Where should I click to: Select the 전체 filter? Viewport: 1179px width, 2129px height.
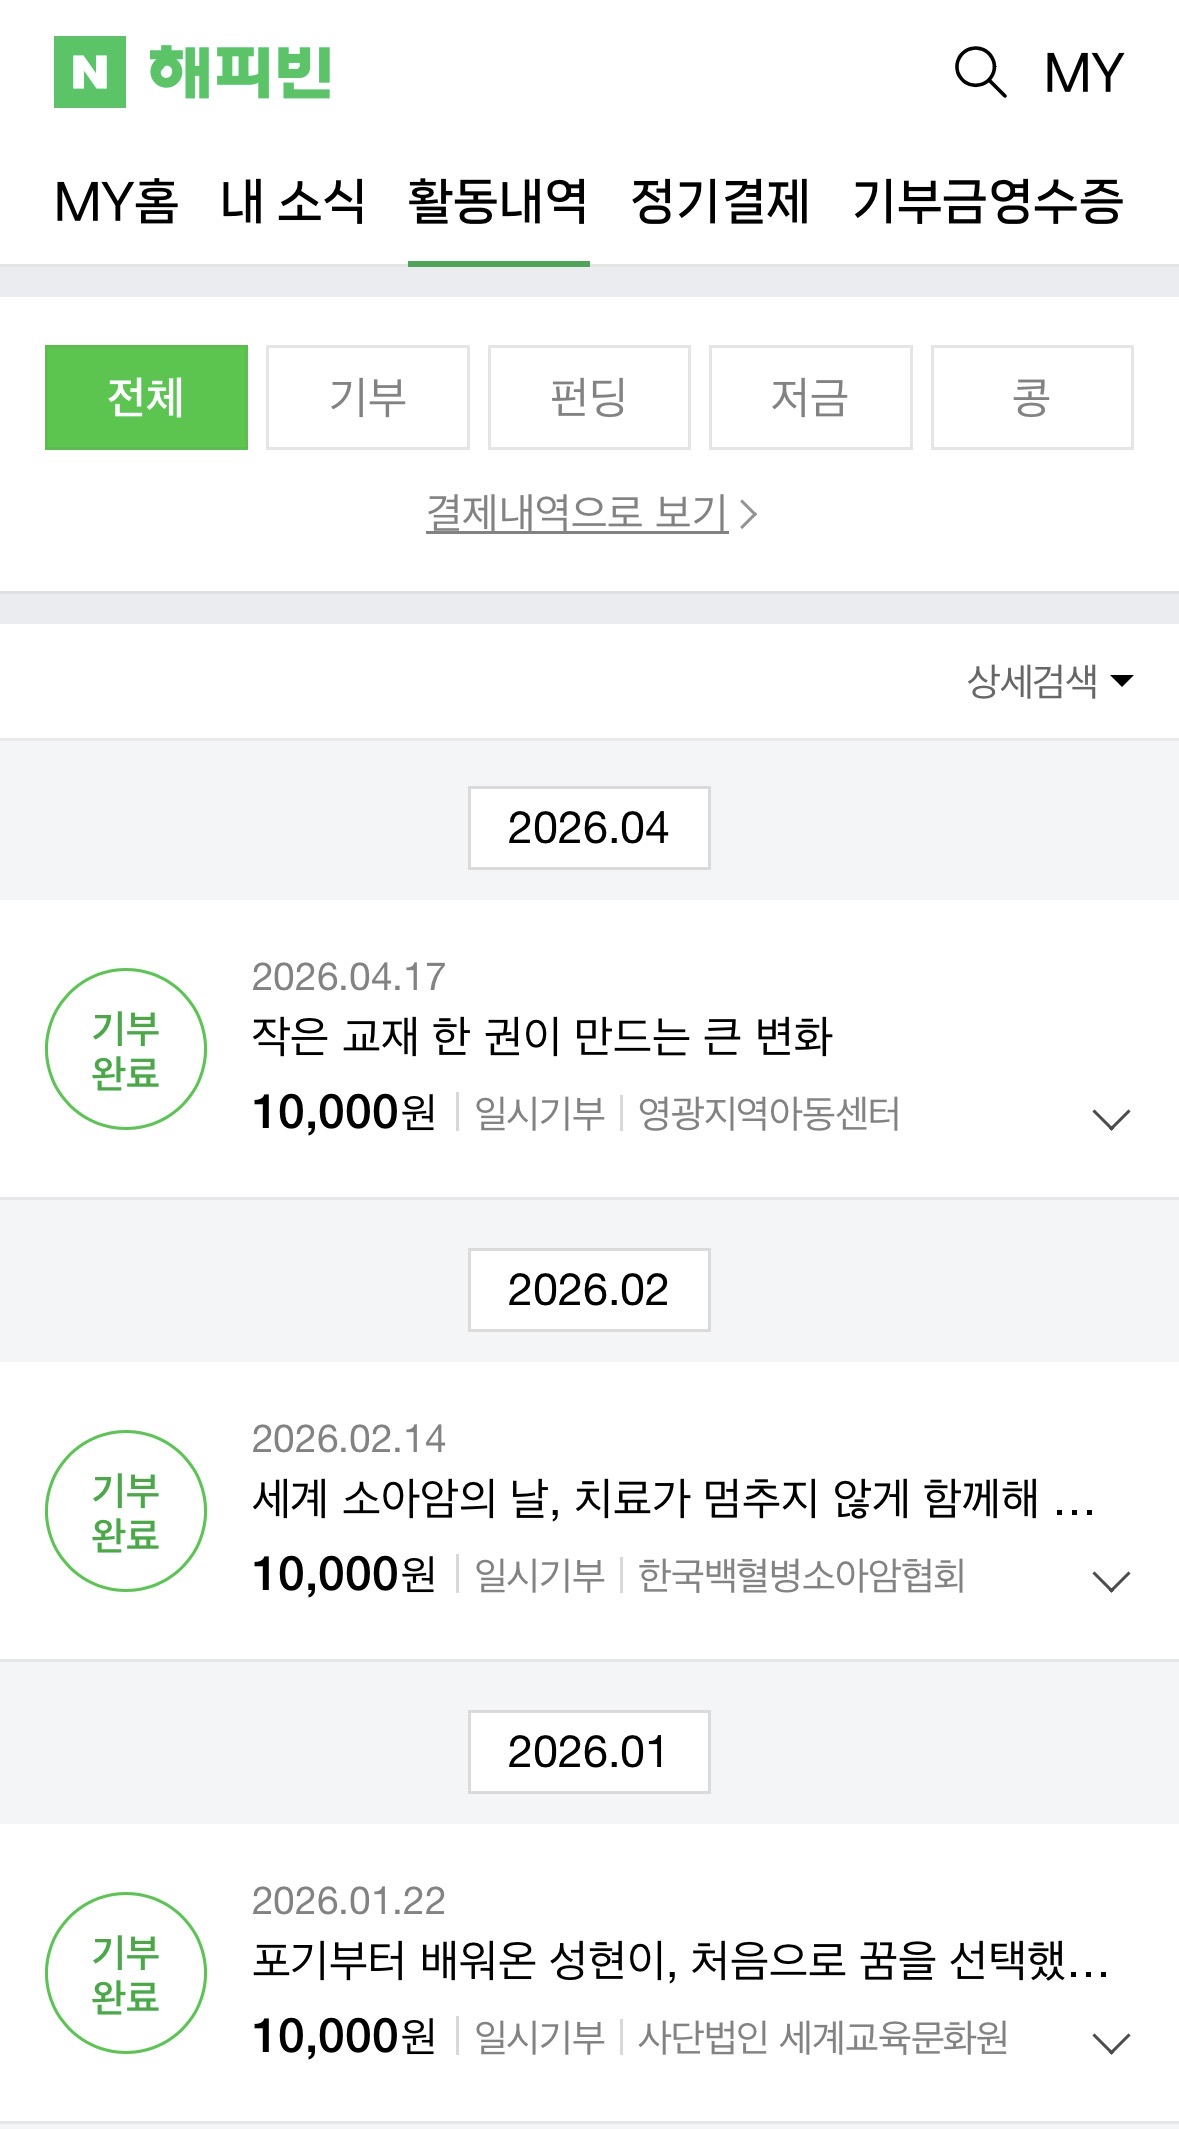[146, 397]
